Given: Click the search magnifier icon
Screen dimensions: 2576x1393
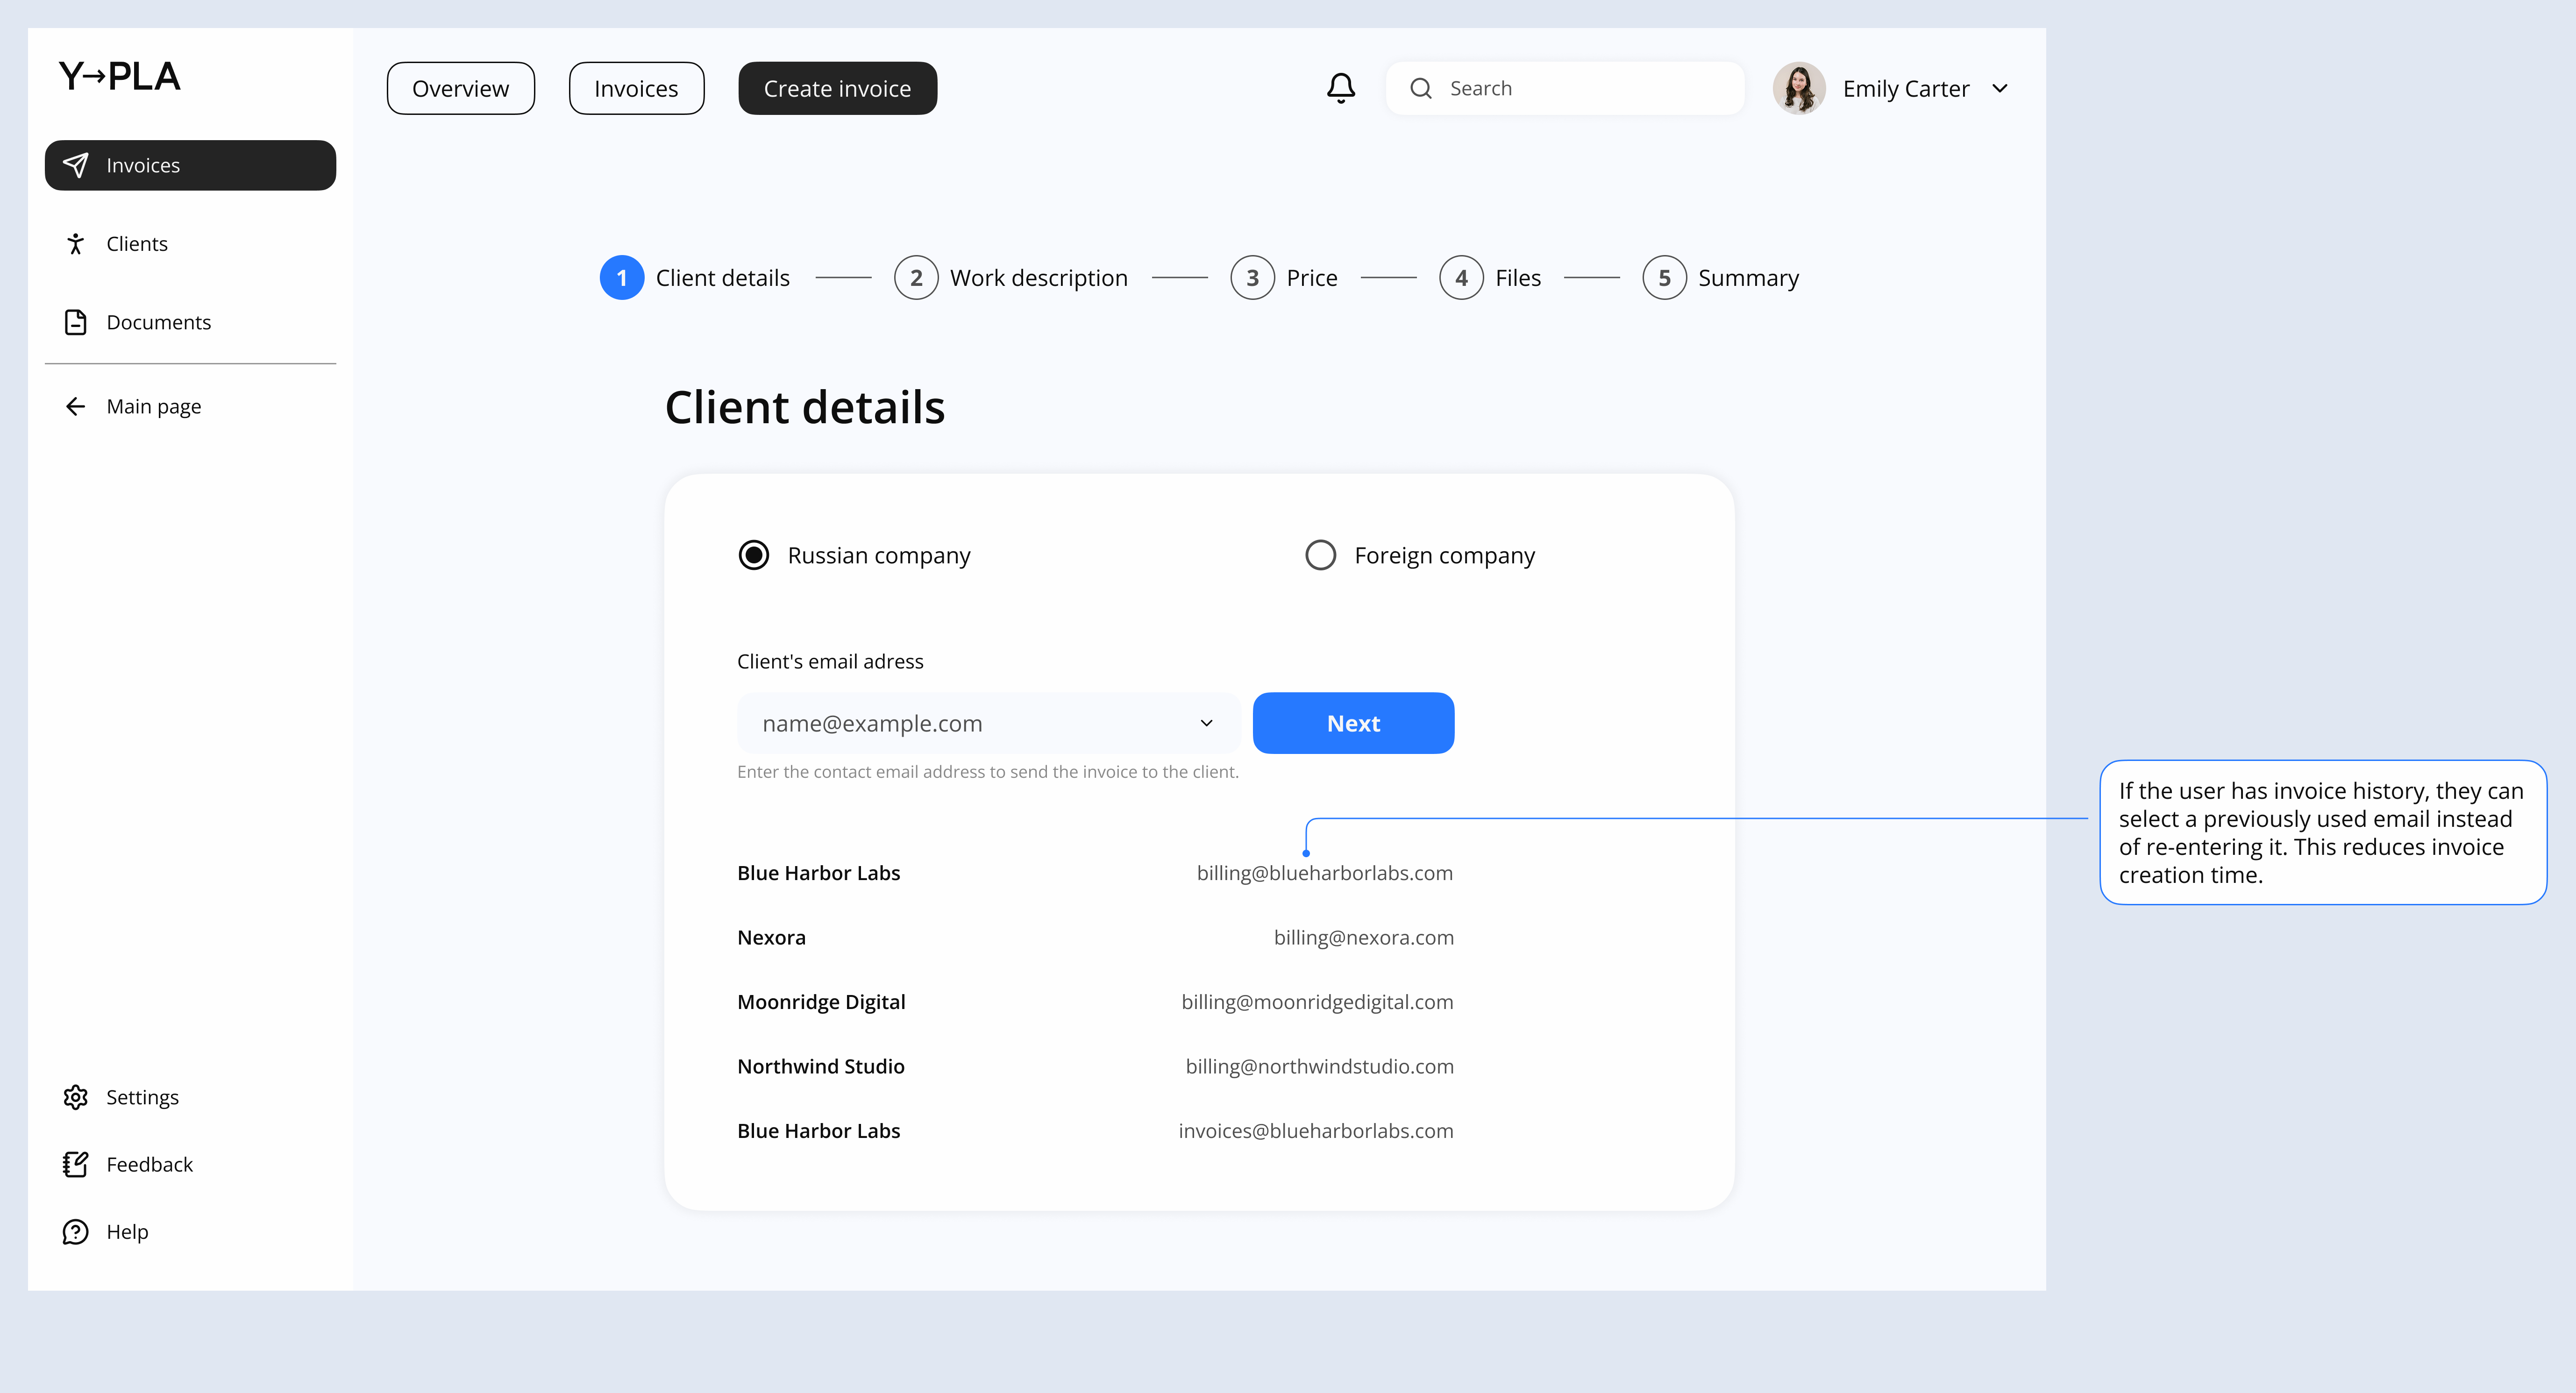Looking at the screenshot, I should (x=1421, y=88).
